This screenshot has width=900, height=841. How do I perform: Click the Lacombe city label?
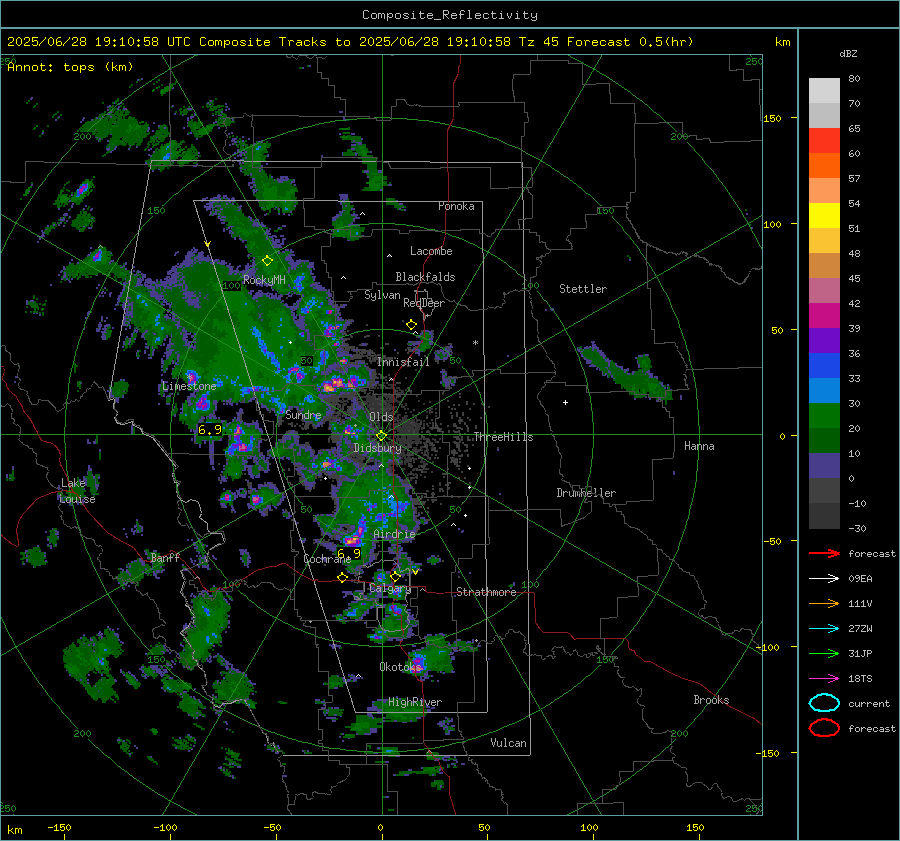click(431, 251)
